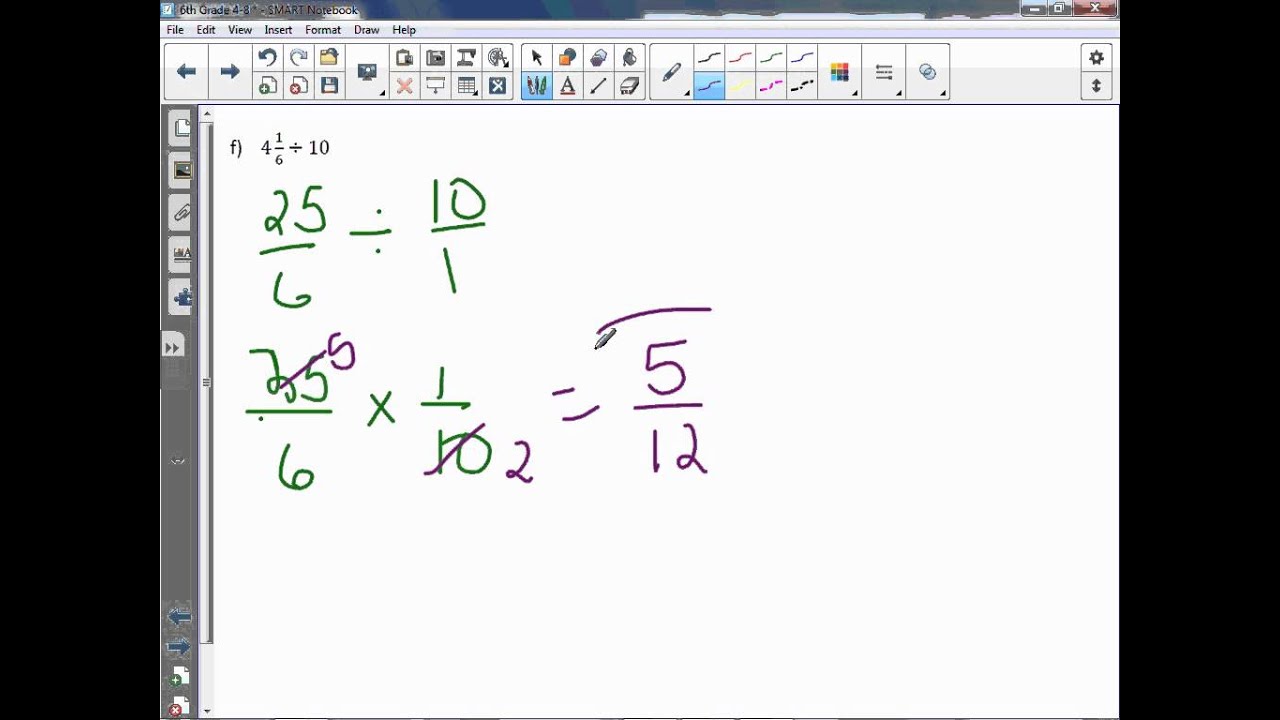This screenshot has width=1280, height=720.
Task: Save the notebook file
Action: (329, 86)
